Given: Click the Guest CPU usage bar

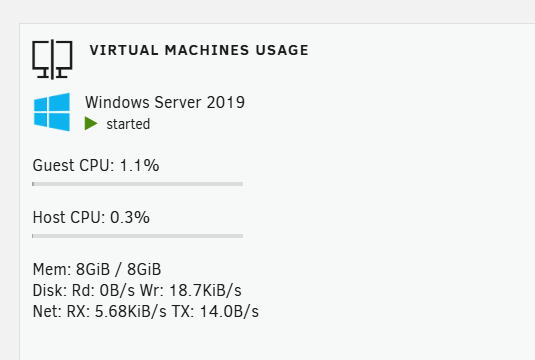Looking at the screenshot, I should 138,184.
